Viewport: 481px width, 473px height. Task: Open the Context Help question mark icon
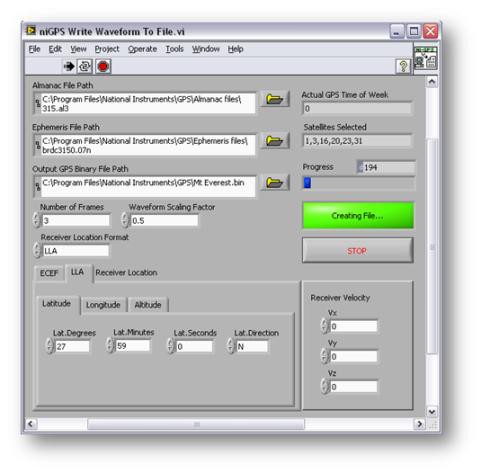click(403, 66)
